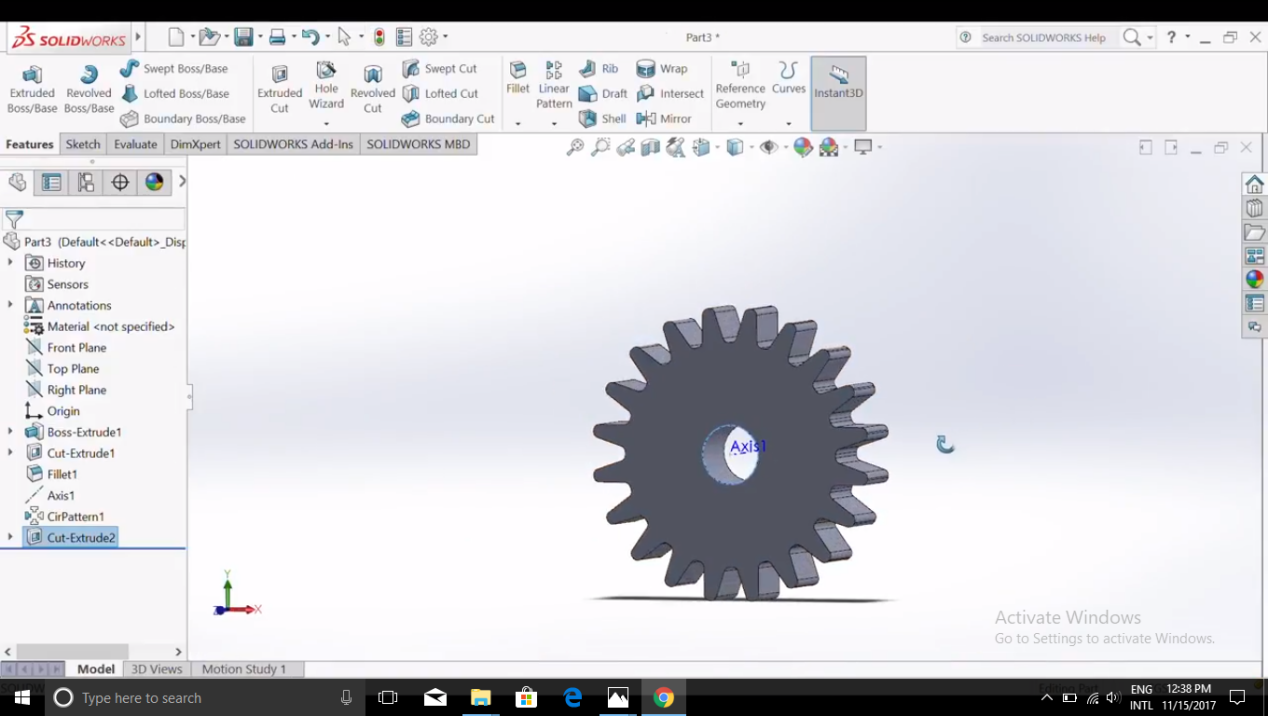This screenshot has width=1268, height=716.
Task: Click the Swept Cut tool
Action: pos(439,68)
